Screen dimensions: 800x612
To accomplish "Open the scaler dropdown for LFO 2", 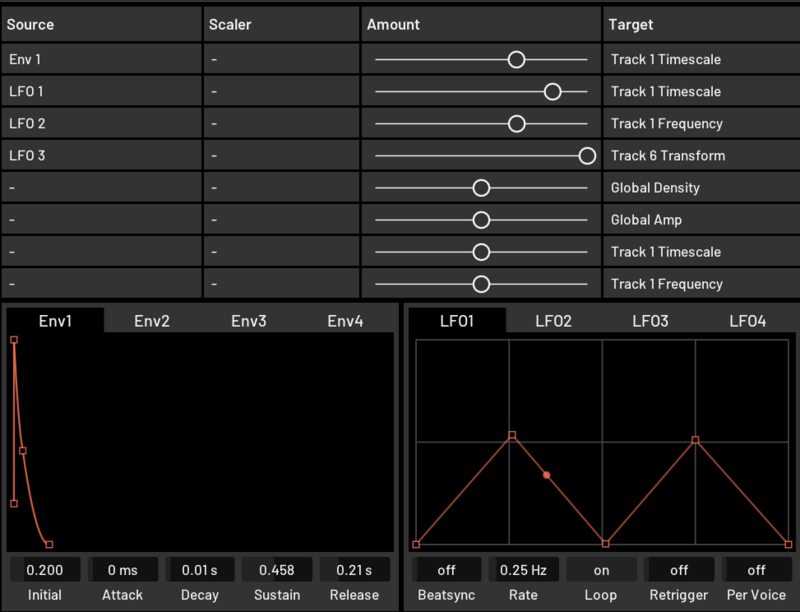I will point(281,124).
